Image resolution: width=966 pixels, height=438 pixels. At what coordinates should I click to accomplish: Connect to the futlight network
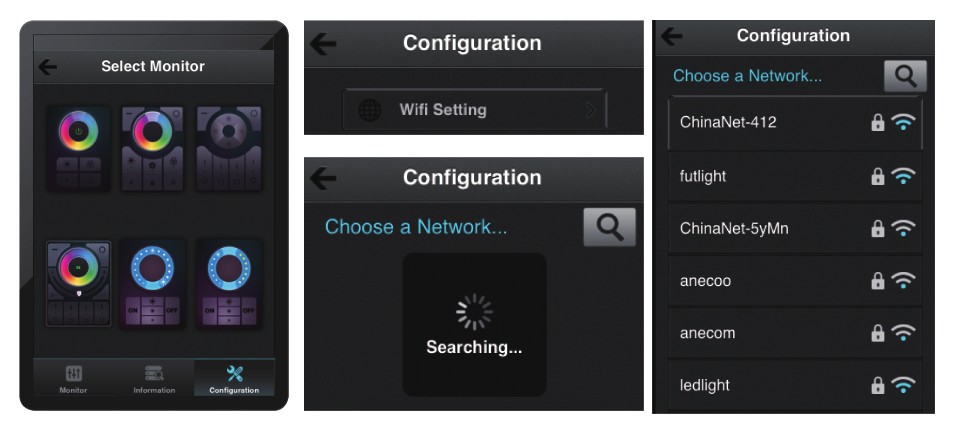[795, 176]
